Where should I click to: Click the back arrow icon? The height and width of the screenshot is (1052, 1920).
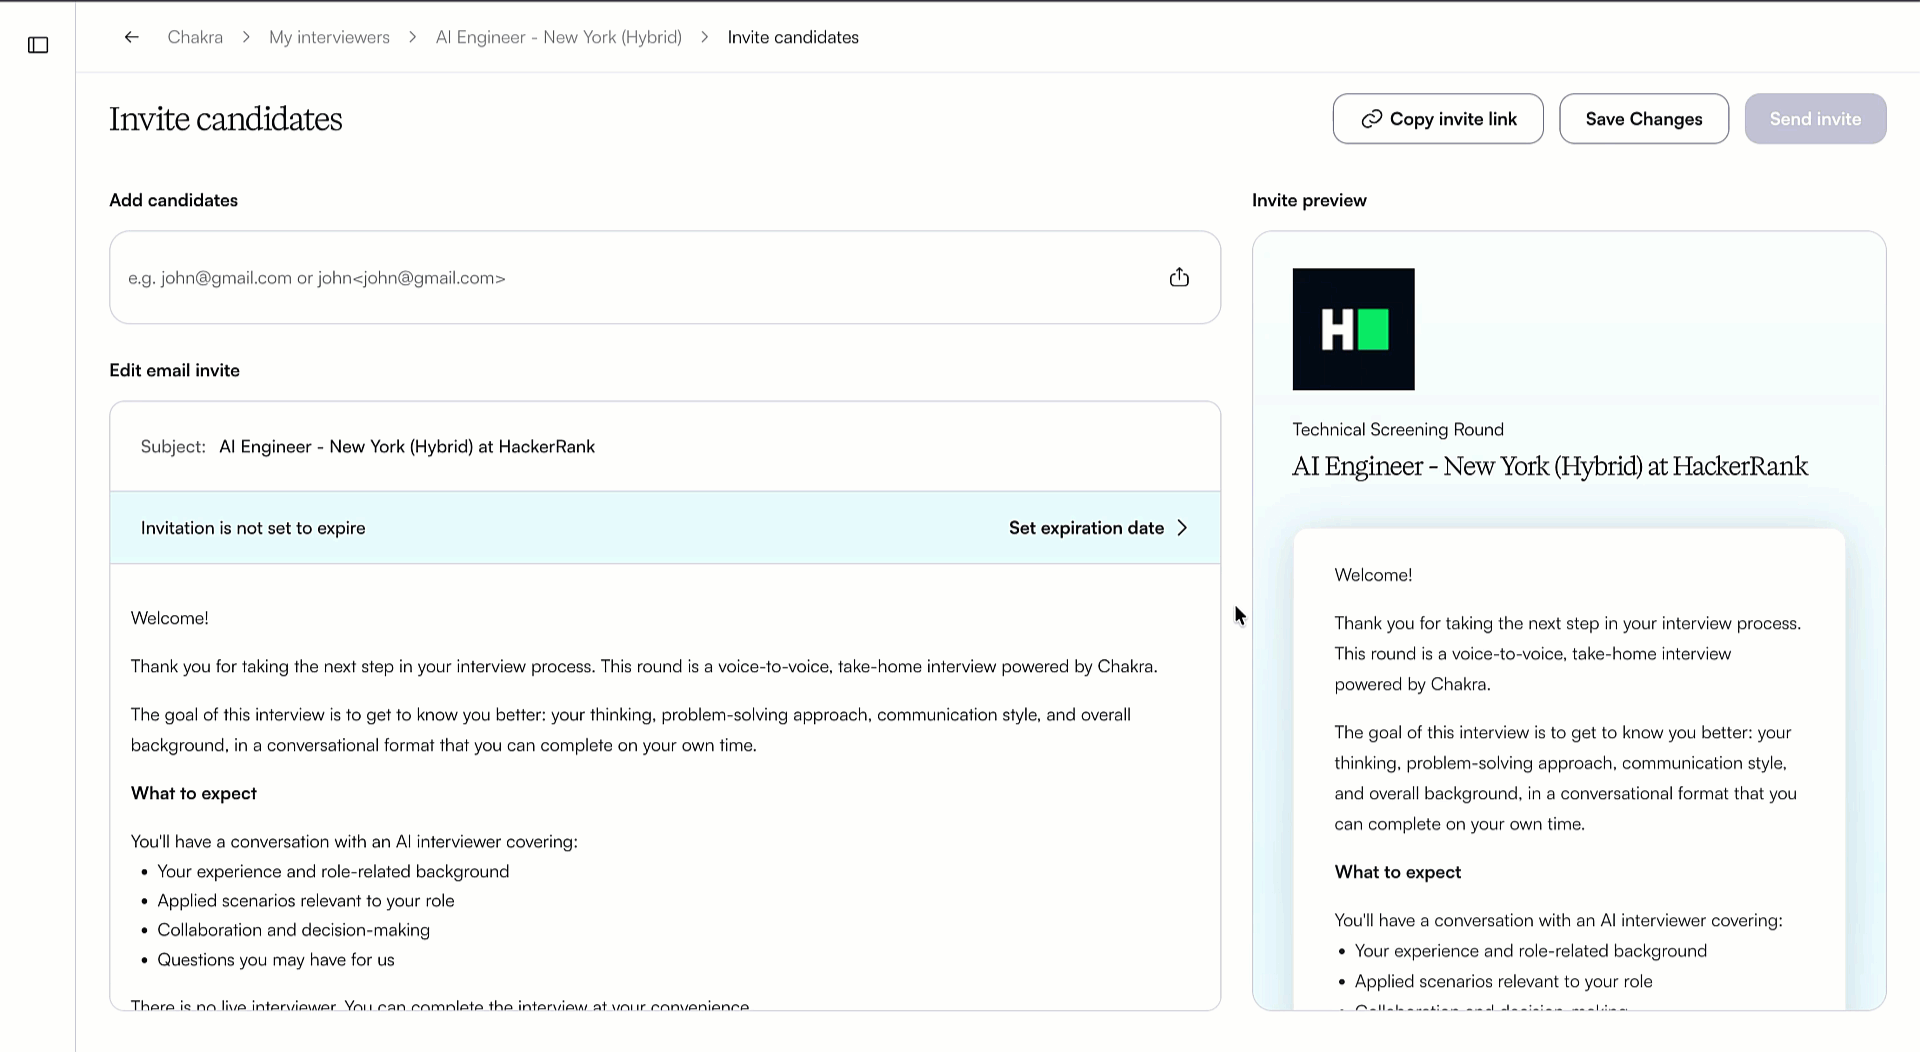[132, 37]
